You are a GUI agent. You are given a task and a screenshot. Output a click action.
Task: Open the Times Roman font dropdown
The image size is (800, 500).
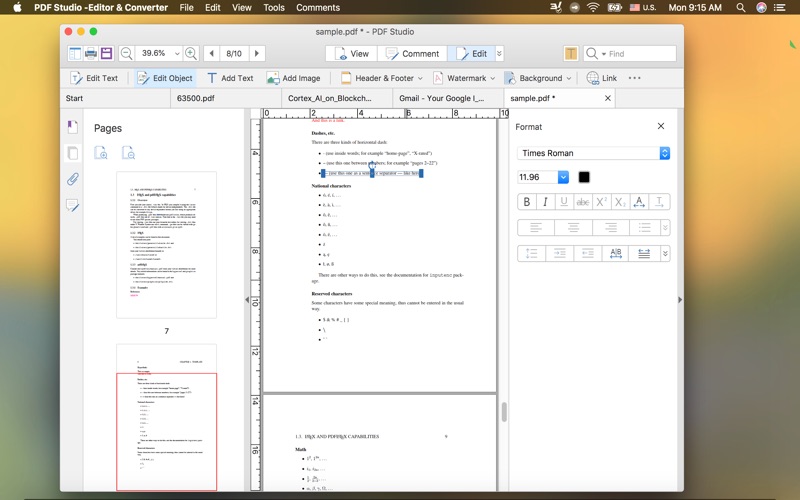click(x=593, y=153)
